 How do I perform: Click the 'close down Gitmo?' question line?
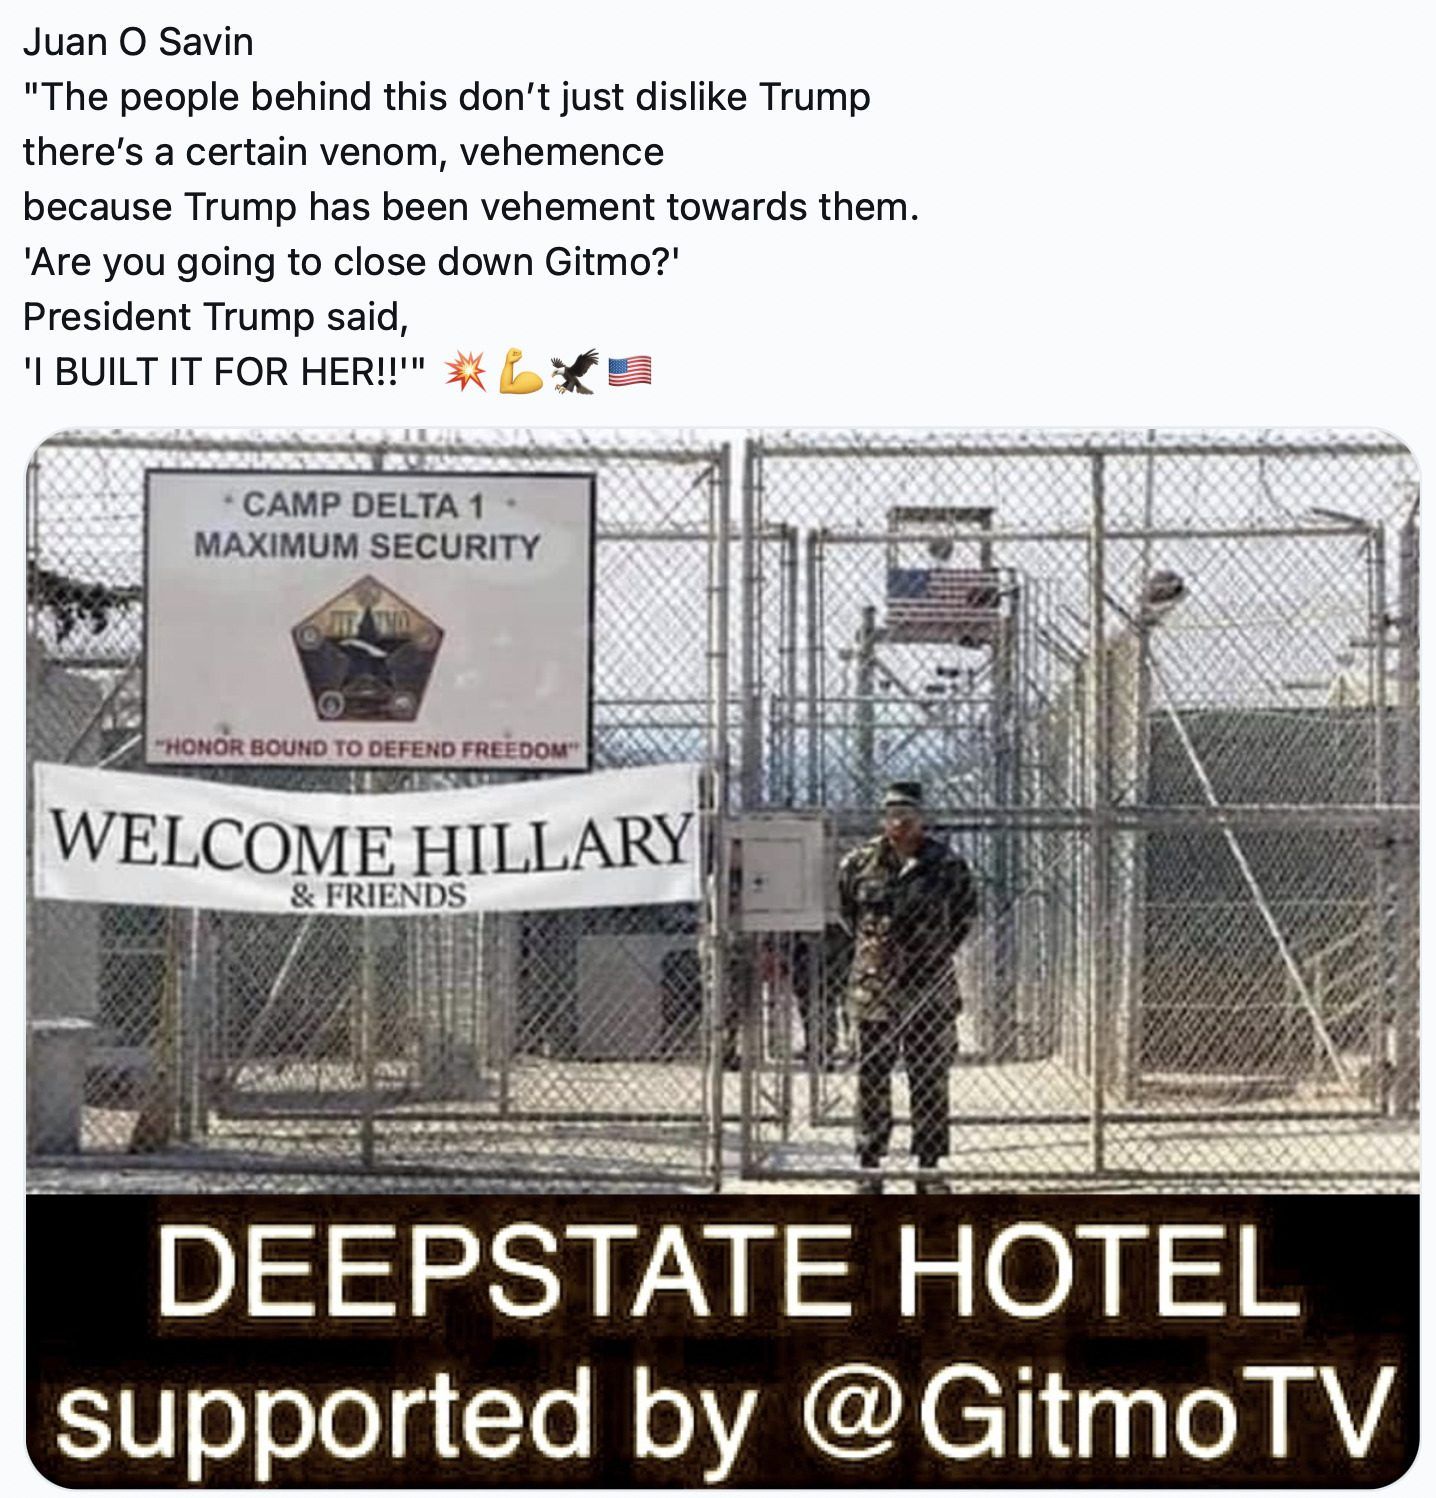(x=351, y=262)
